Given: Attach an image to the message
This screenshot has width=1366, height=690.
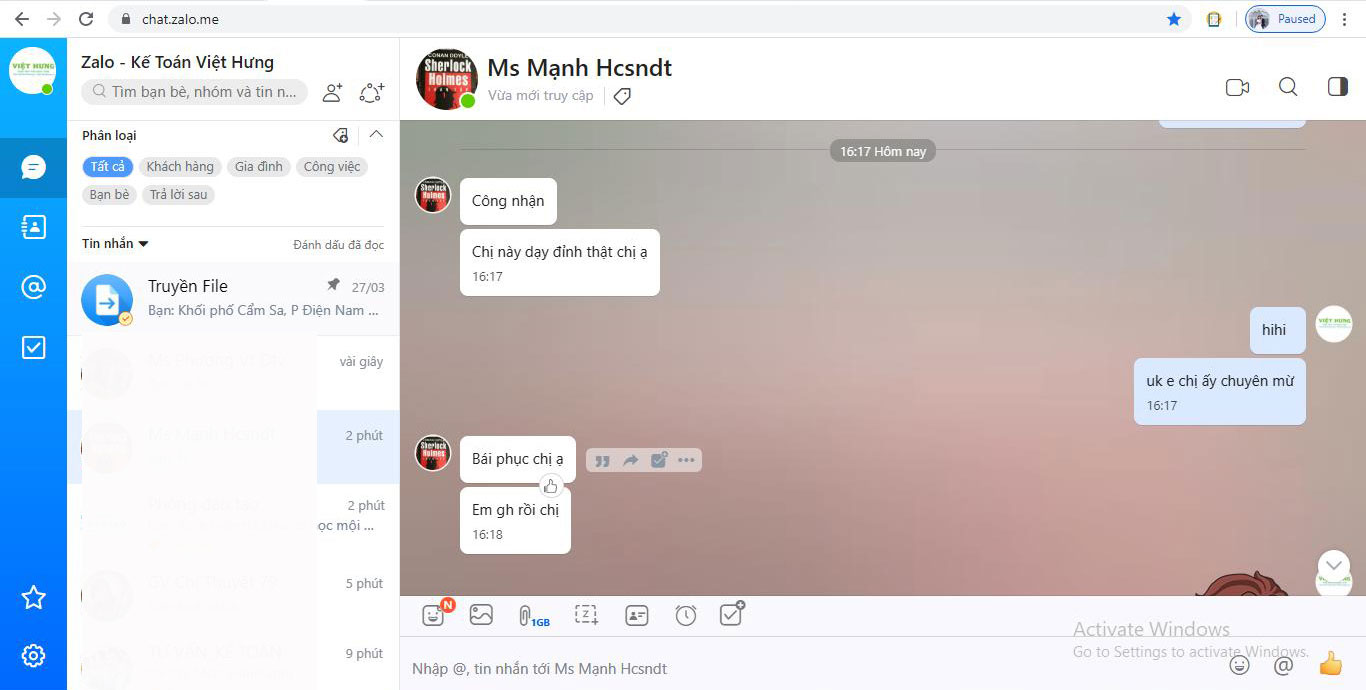Looking at the screenshot, I should pyautogui.click(x=481, y=615).
